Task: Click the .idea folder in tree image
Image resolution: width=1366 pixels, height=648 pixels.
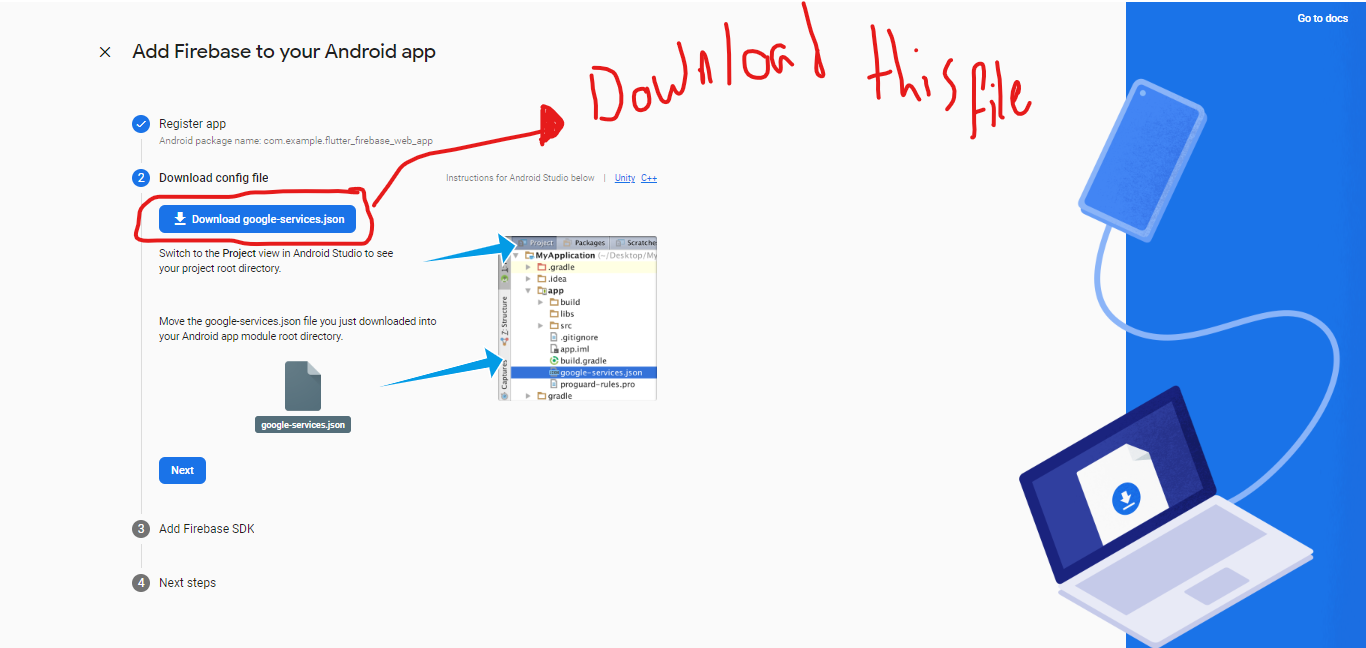Action: (x=552, y=279)
